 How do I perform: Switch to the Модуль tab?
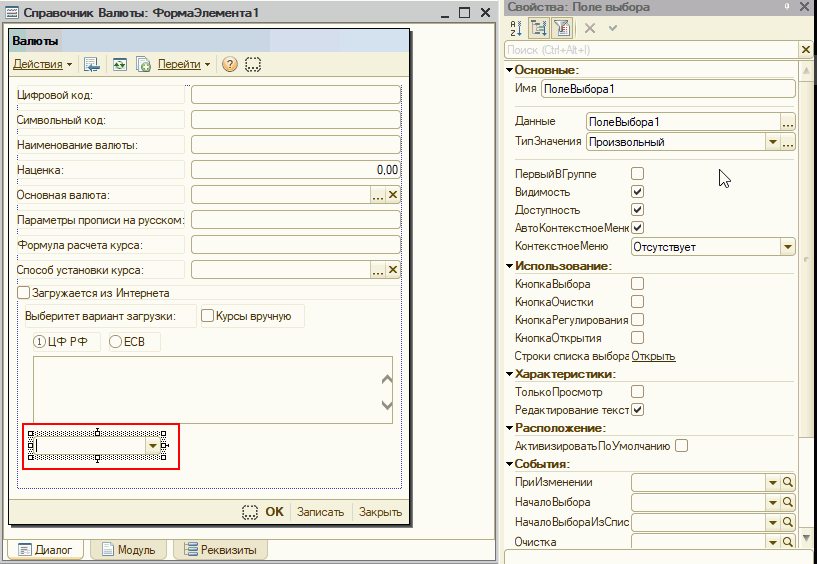[129, 549]
